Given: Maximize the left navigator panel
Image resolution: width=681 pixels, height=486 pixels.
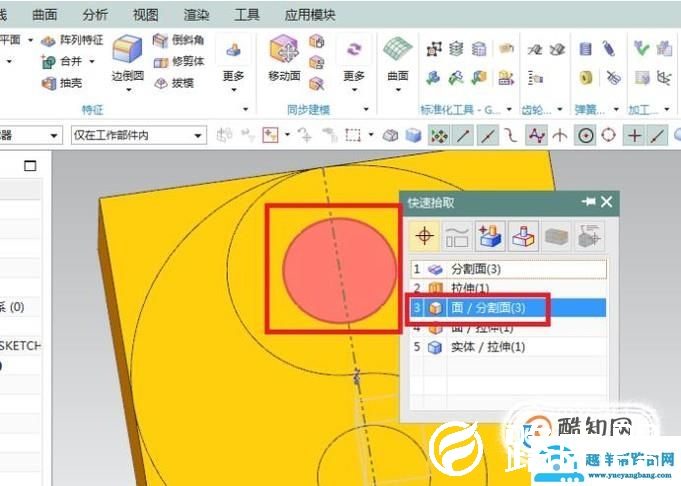Looking at the screenshot, I should point(30,165).
